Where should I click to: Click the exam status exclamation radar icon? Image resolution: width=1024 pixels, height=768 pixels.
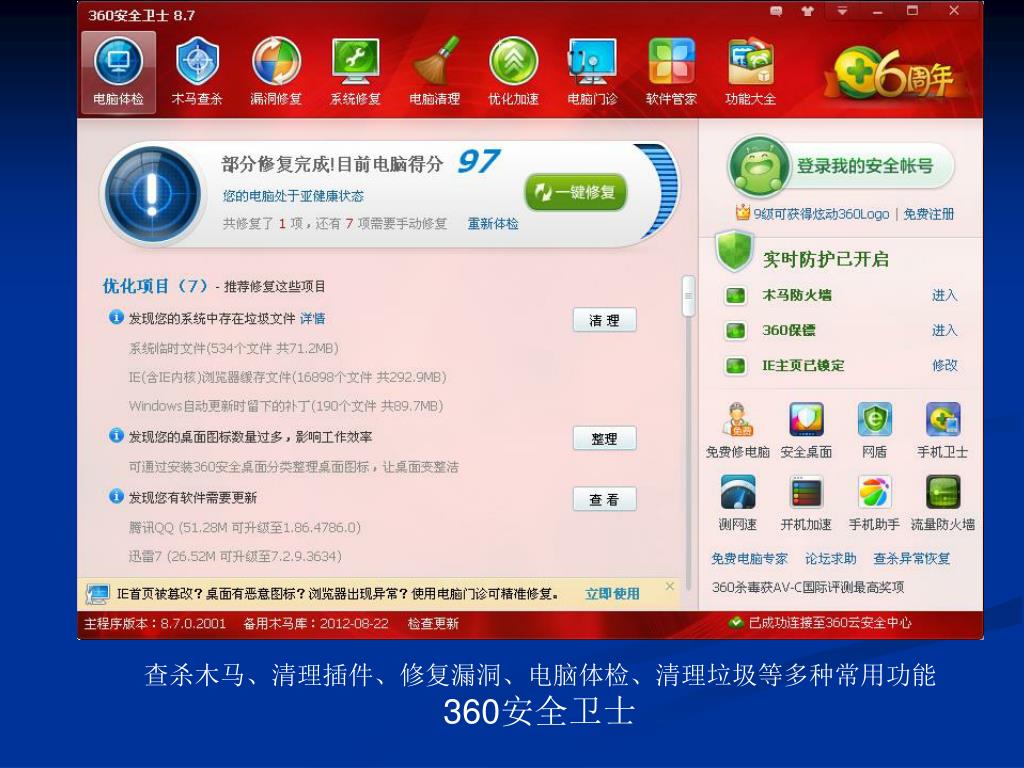(x=152, y=193)
